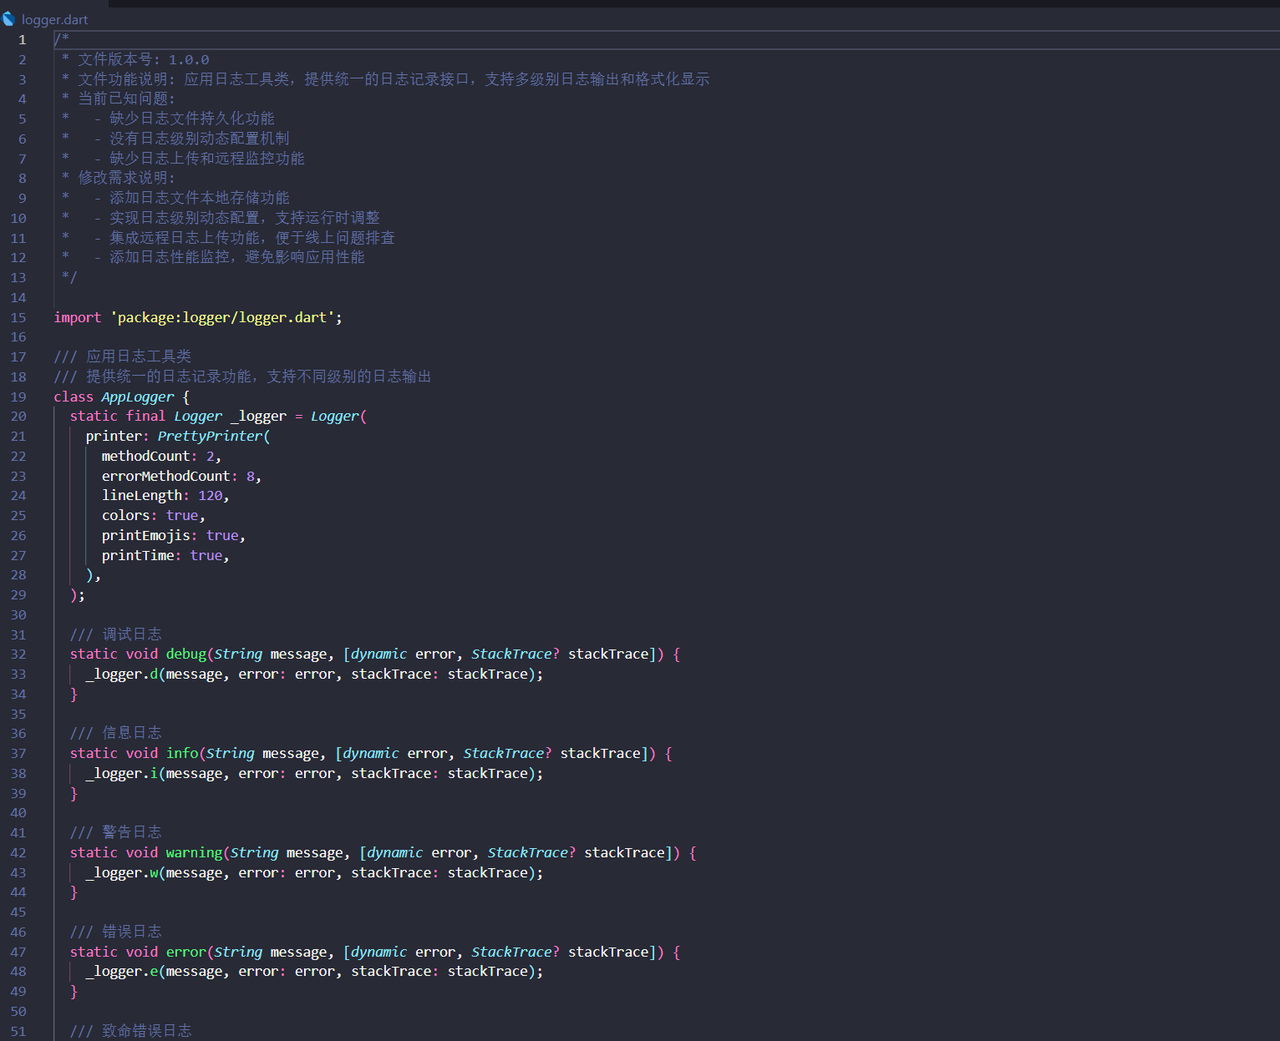The image size is (1280, 1041).
Task: Click the '_logger.i' call on line 38
Action: 122,774
